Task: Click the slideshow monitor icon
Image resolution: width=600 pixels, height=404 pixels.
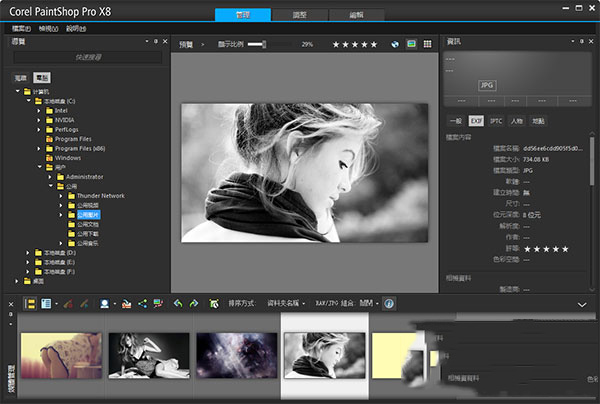Action: 158,304
